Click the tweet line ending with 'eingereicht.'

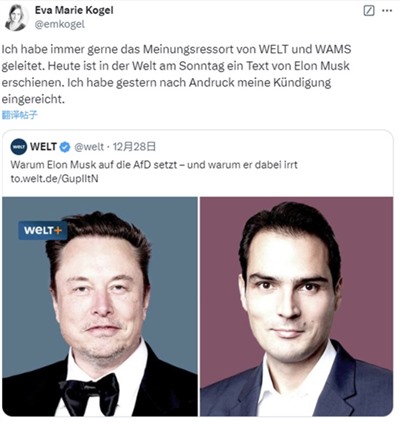33,99
